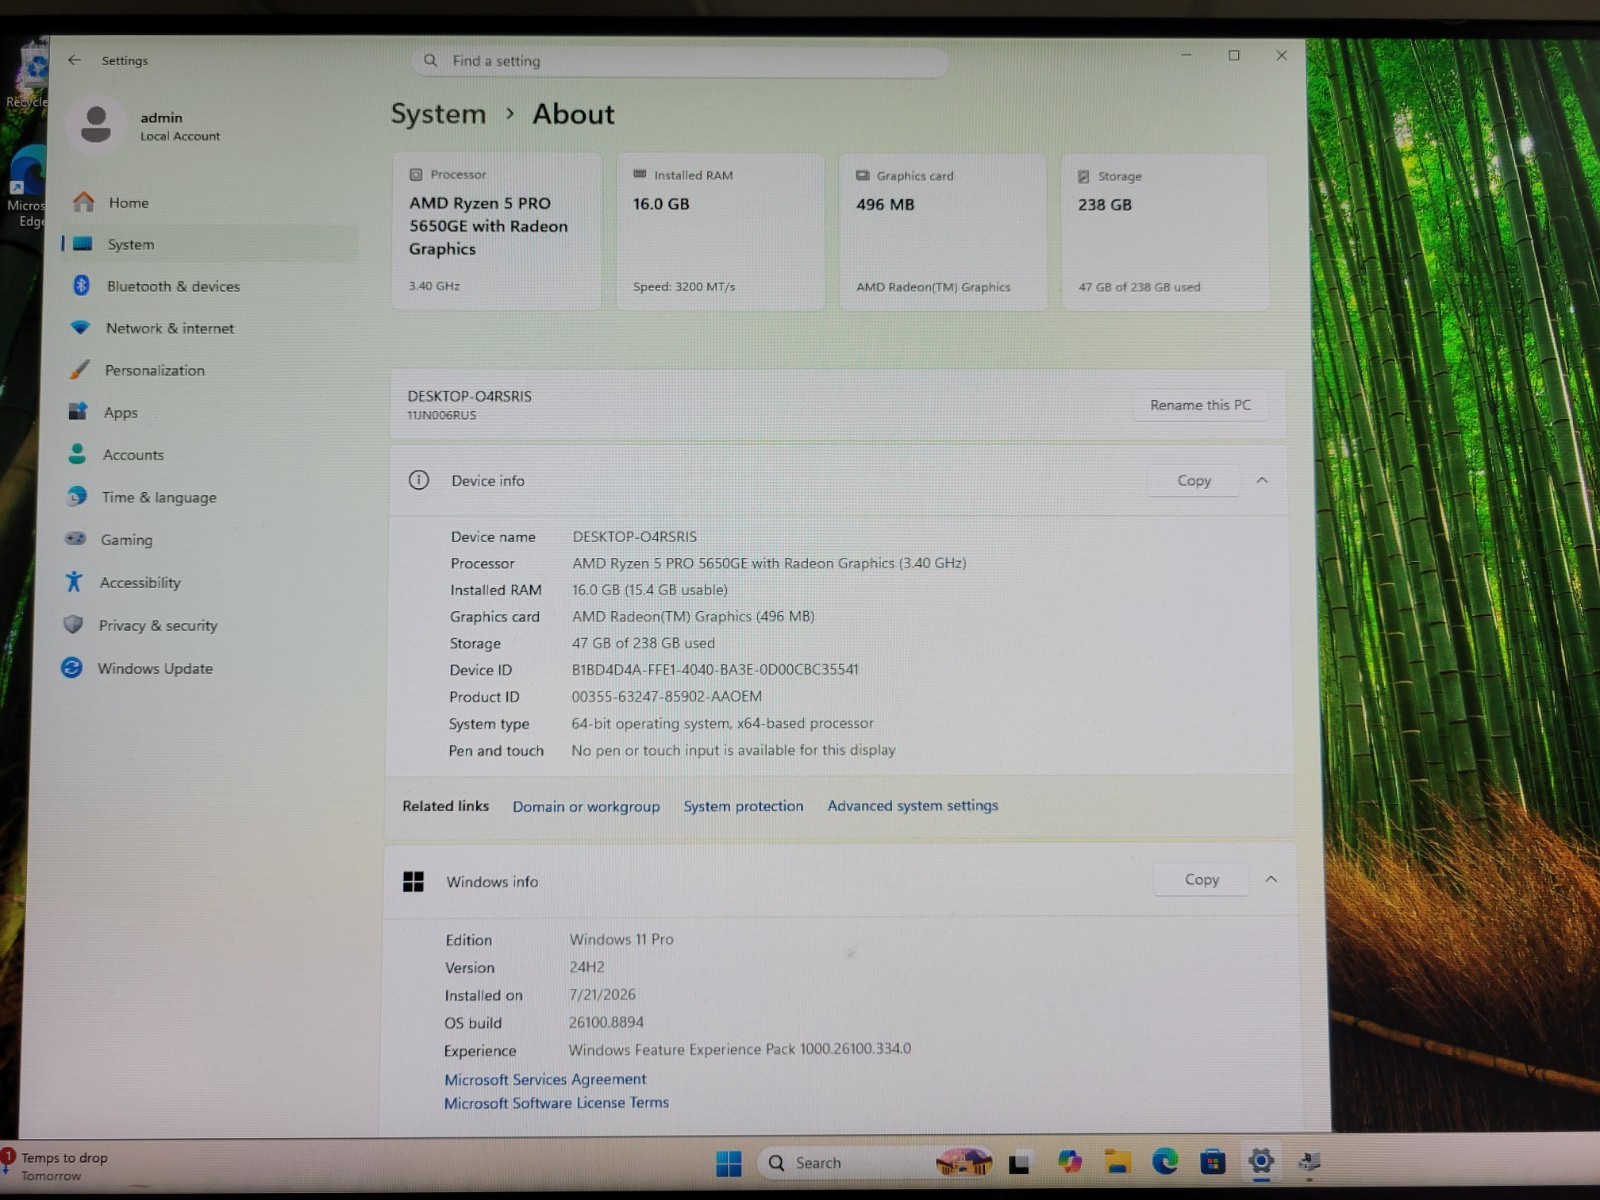
Task: Copy the Windows info section
Action: coord(1201,879)
